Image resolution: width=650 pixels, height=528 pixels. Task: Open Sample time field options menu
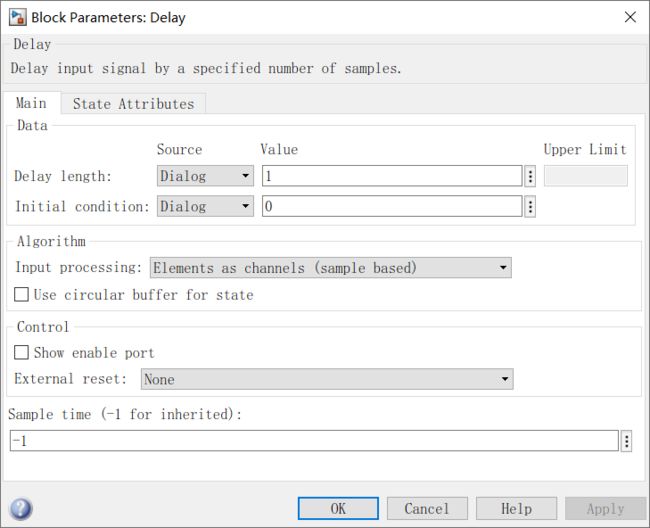click(627, 441)
